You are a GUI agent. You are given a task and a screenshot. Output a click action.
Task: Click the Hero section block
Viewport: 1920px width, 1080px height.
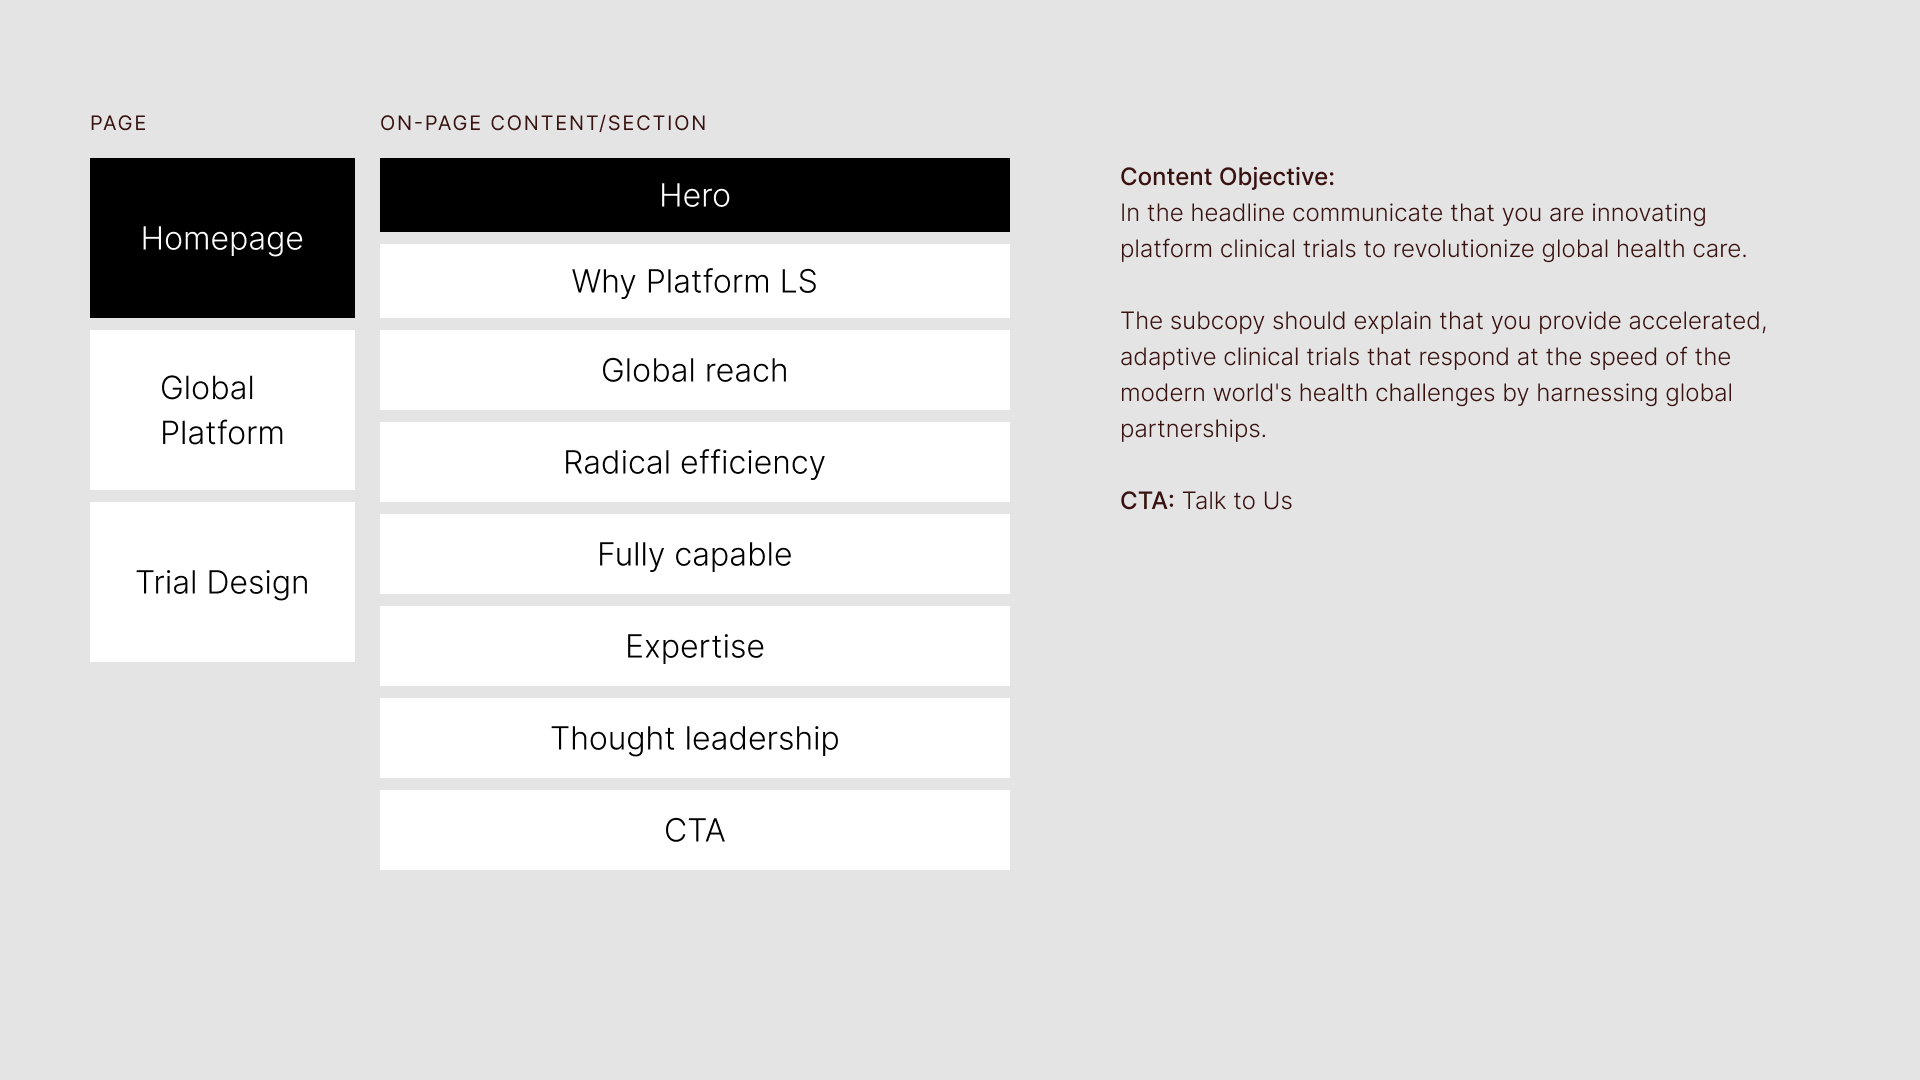click(695, 195)
